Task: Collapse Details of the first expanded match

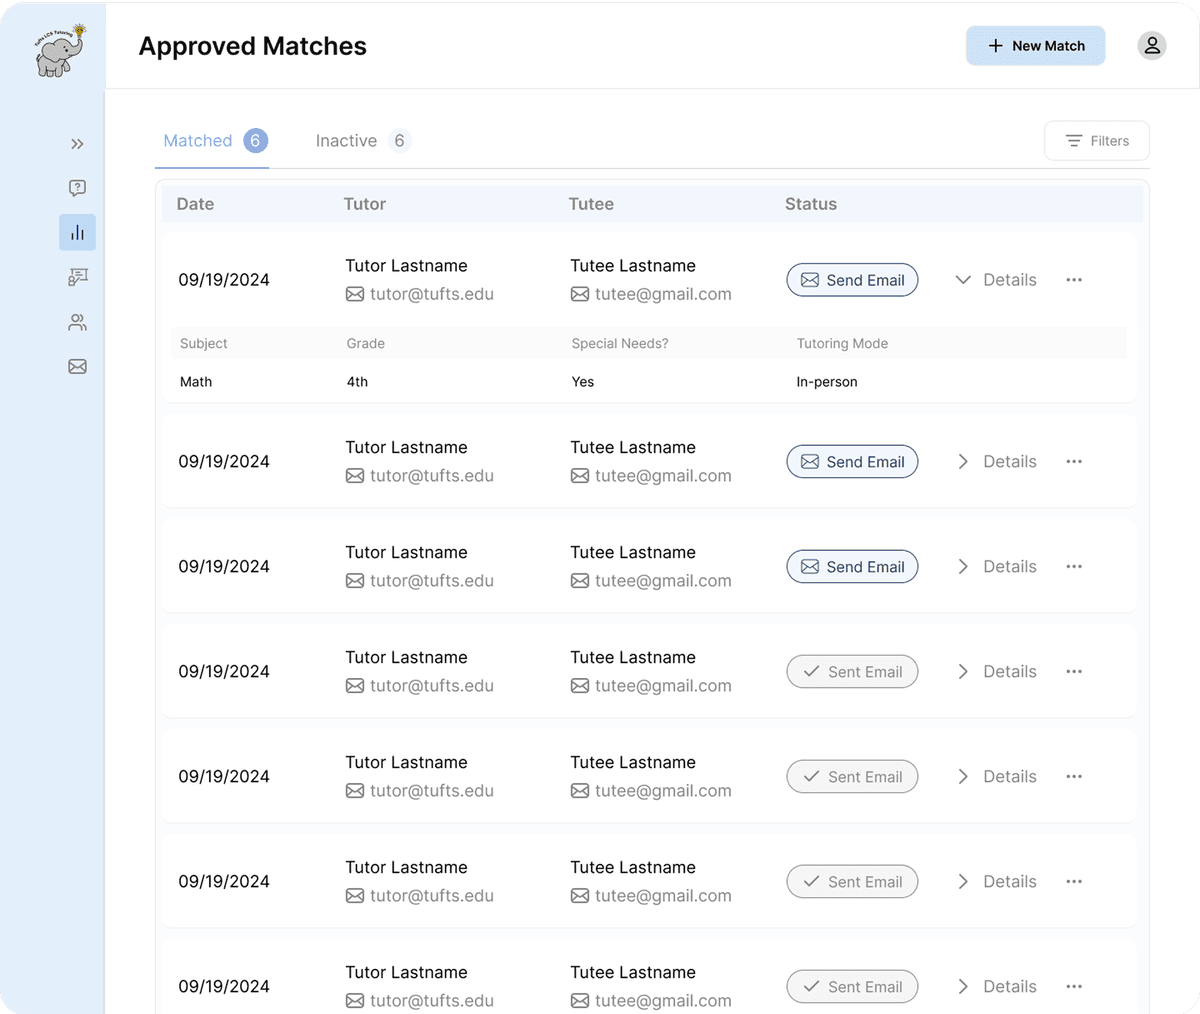Action: coord(995,280)
